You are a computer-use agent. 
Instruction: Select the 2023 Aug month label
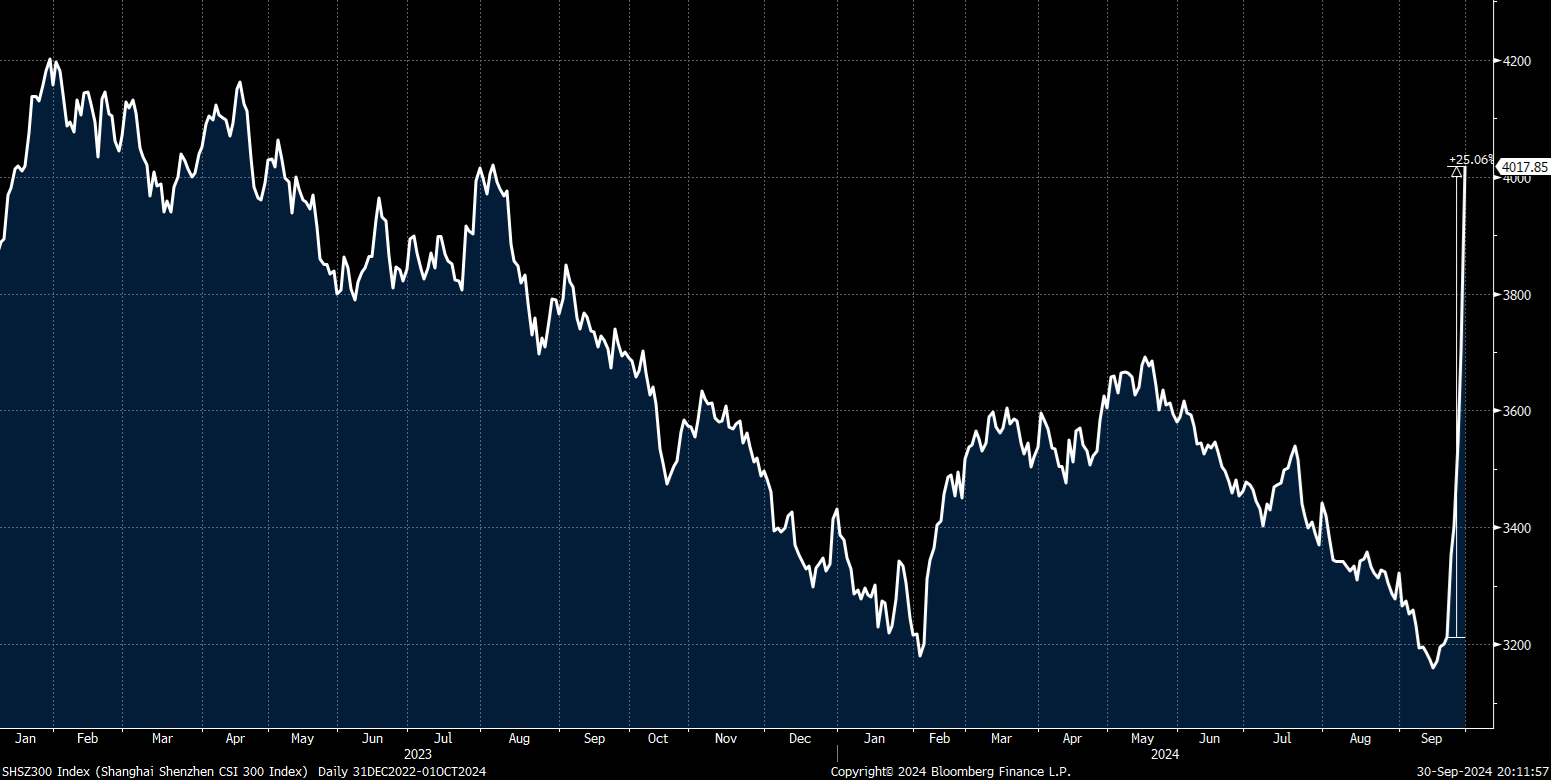[x=519, y=739]
